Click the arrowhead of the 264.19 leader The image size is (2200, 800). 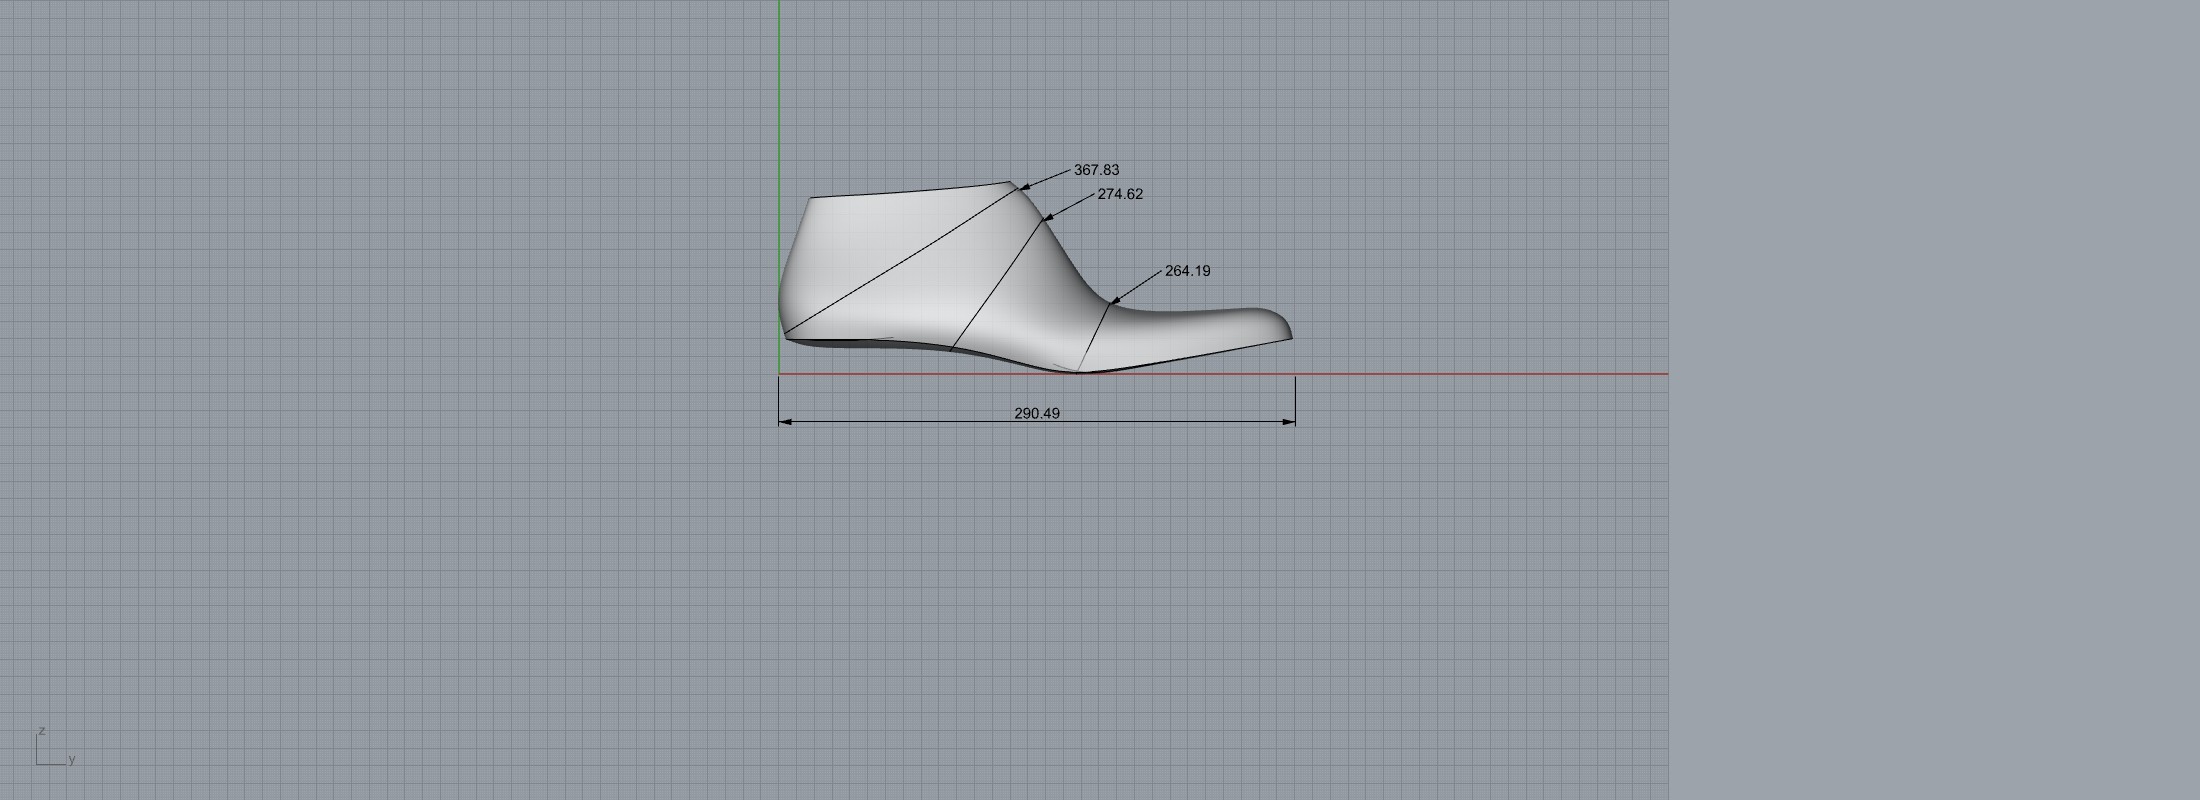(x=1115, y=301)
